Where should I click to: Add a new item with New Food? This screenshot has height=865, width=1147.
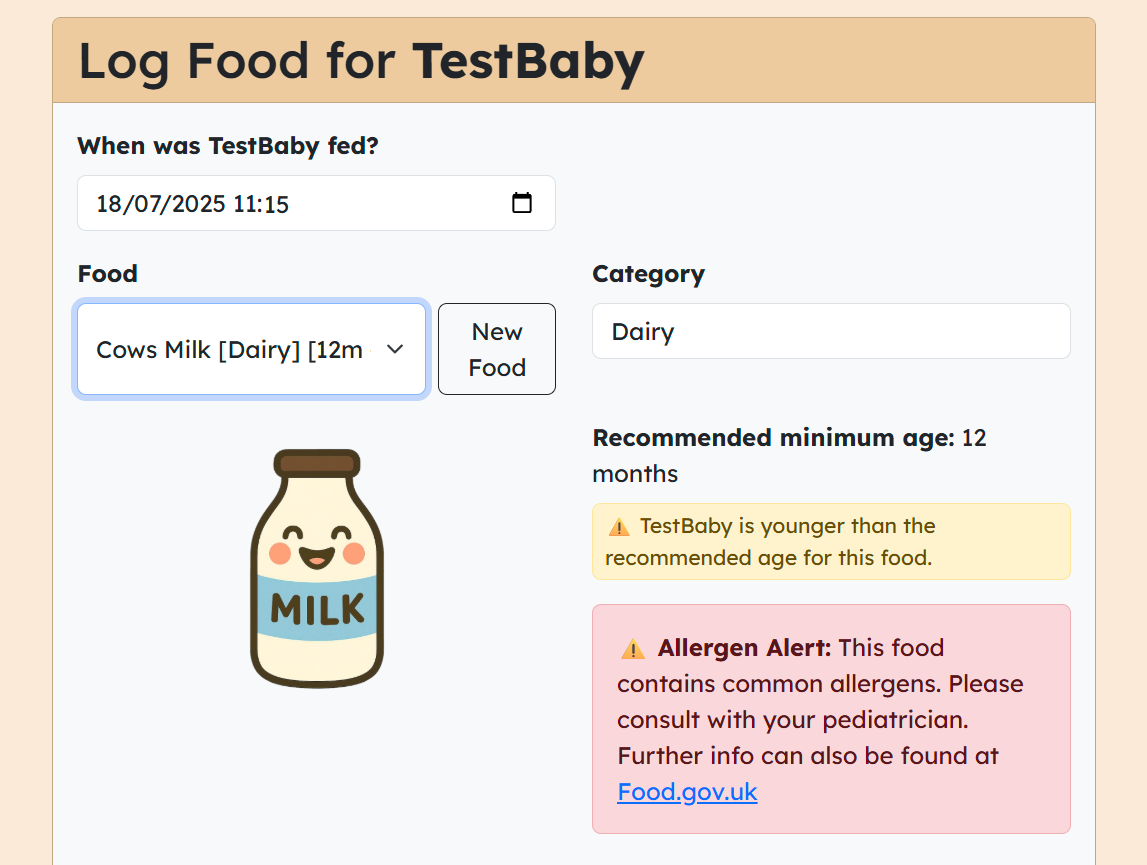[x=497, y=349]
